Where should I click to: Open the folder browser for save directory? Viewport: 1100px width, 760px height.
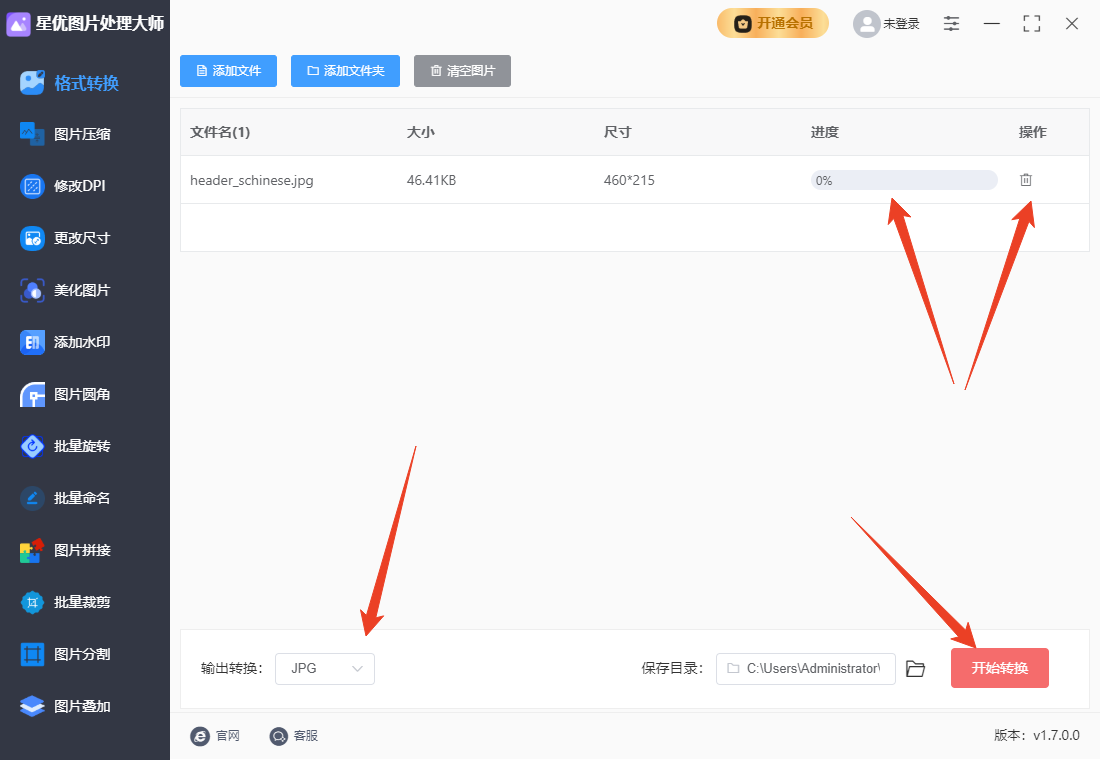[x=915, y=668]
